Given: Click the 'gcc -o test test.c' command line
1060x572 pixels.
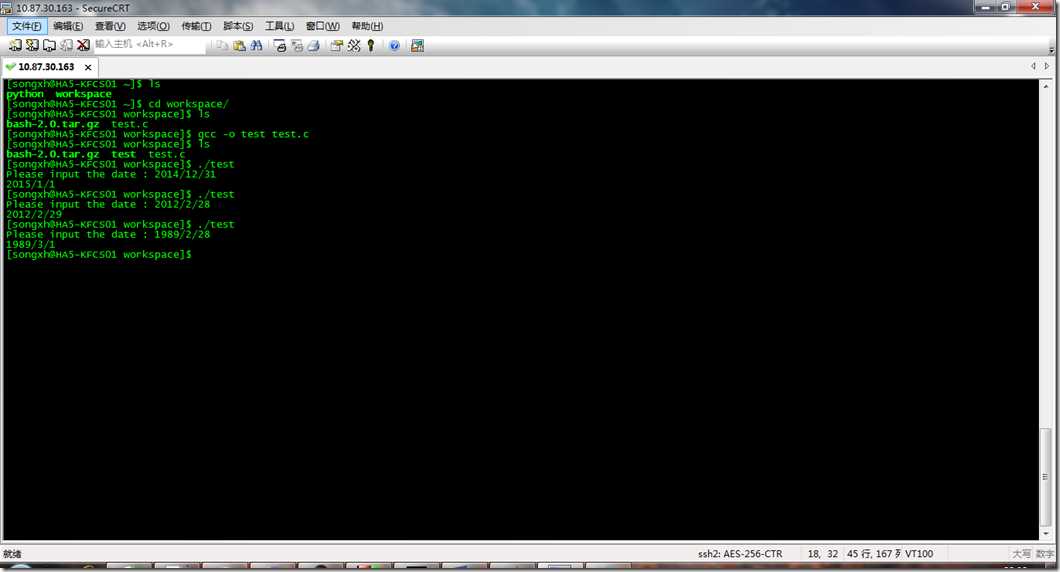Looking at the screenshot, I should point(158,134).
